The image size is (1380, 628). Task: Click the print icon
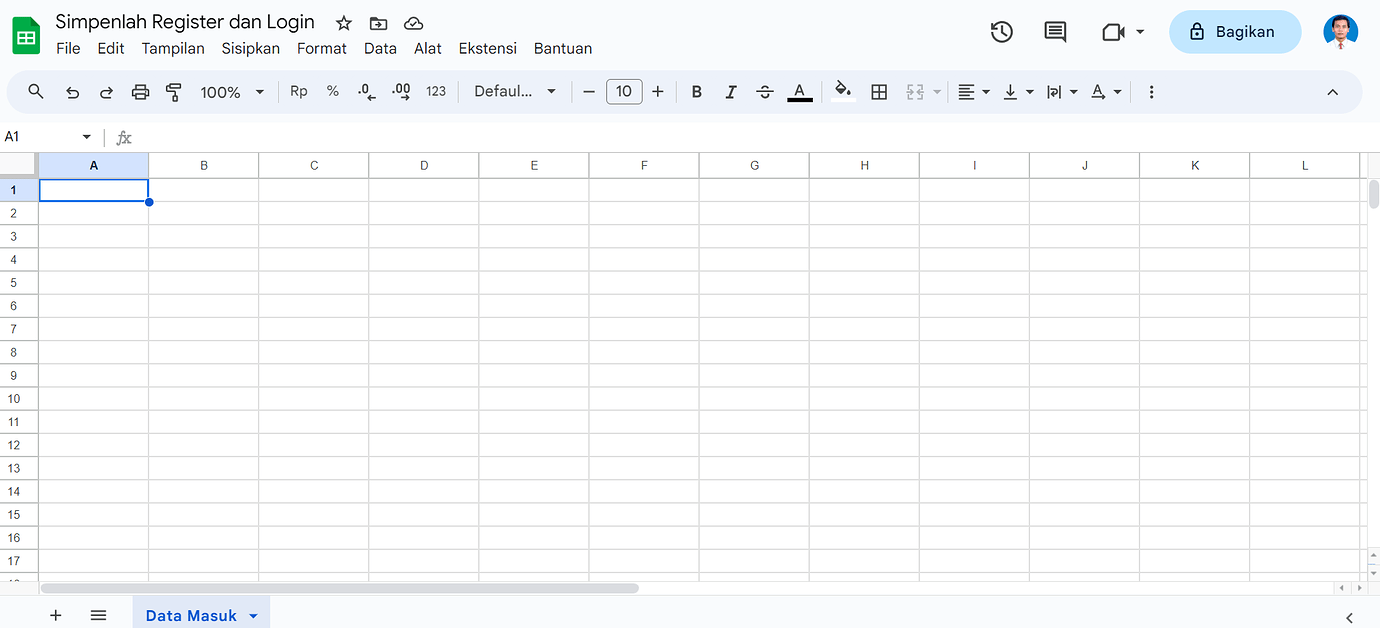pos(140,91)
